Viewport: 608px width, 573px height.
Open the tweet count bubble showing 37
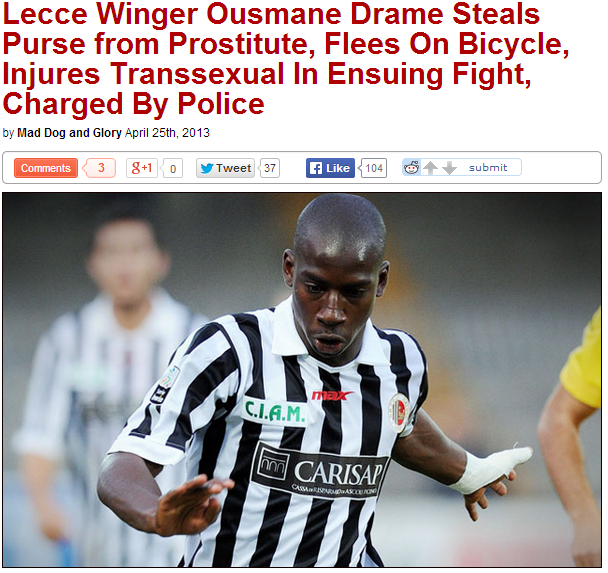269,168
